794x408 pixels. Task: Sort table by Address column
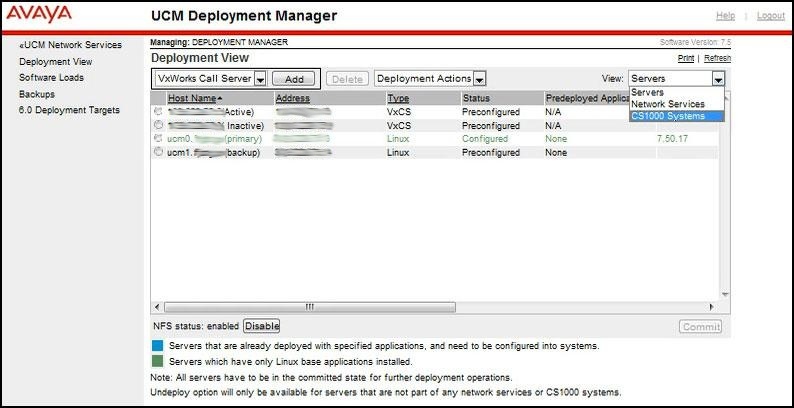[x=293, y=98]
